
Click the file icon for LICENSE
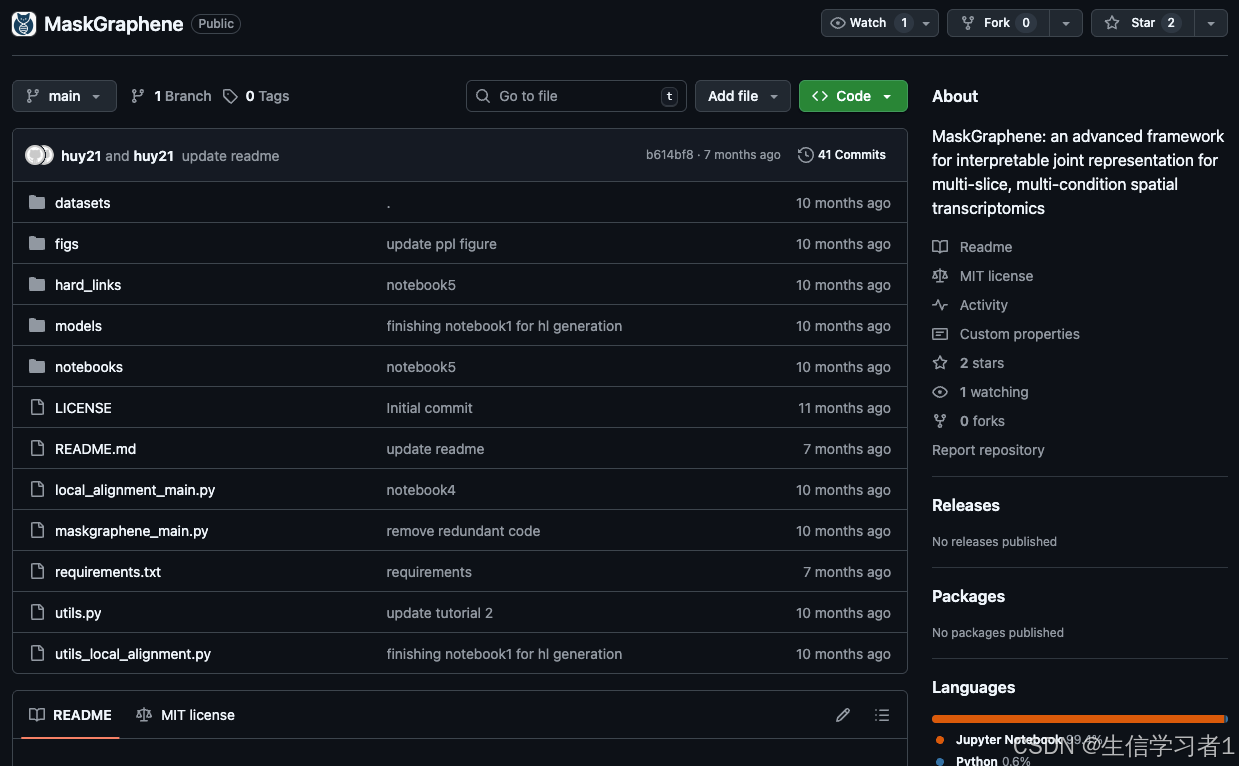click(x=37, y=408)
